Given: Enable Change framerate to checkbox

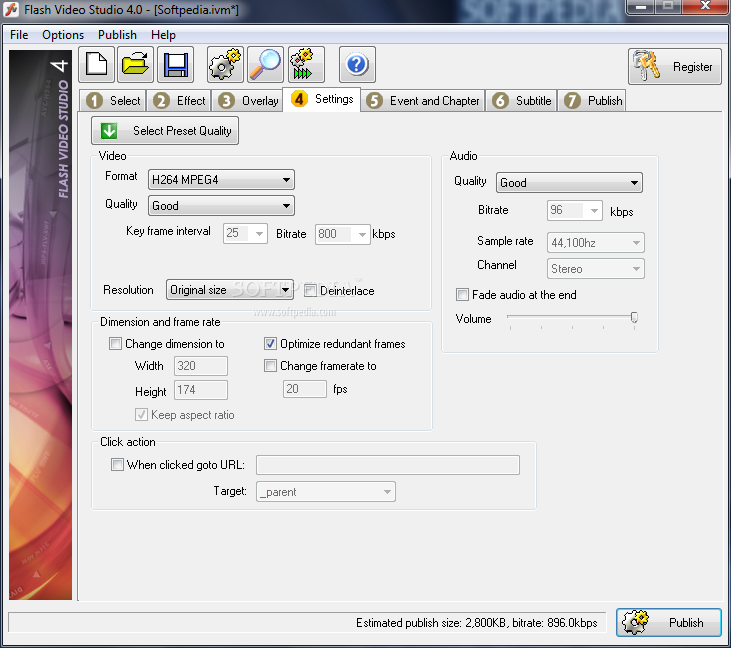Looking at the screenshot, I should coord(270,365).
